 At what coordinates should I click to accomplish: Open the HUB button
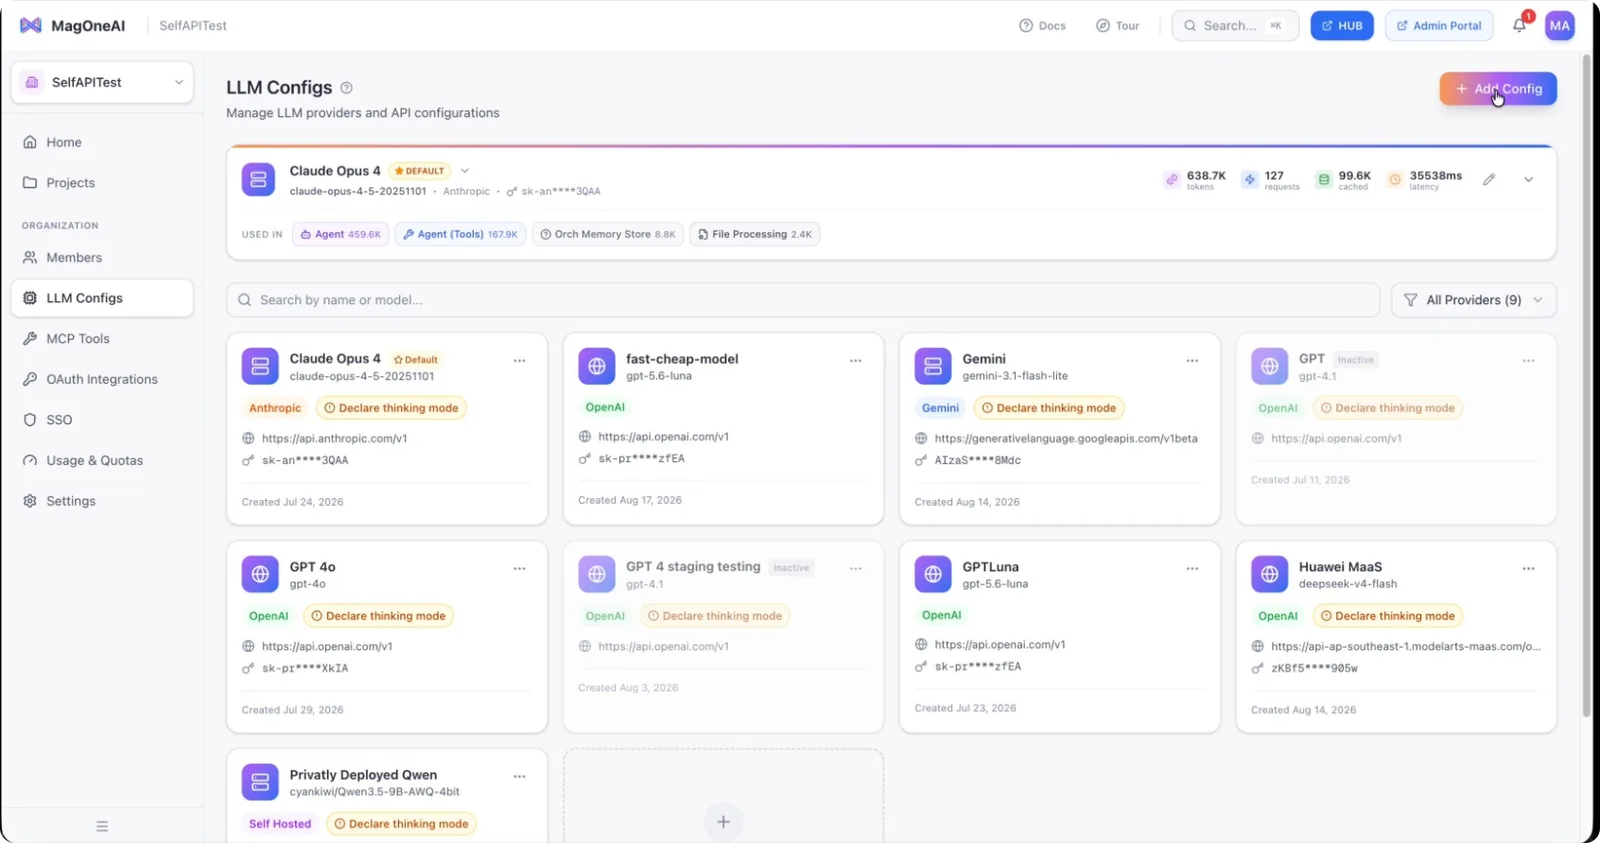click(x=1342, y=26)
